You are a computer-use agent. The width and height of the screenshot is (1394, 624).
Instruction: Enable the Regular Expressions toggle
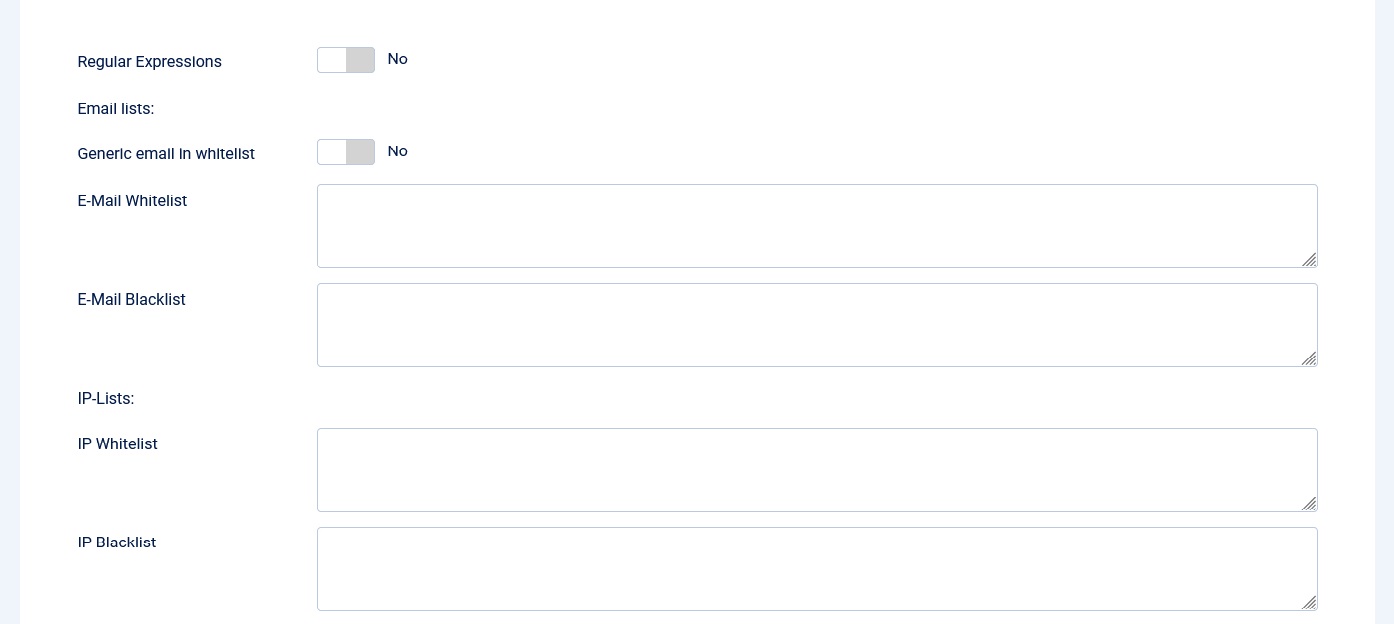346,60
